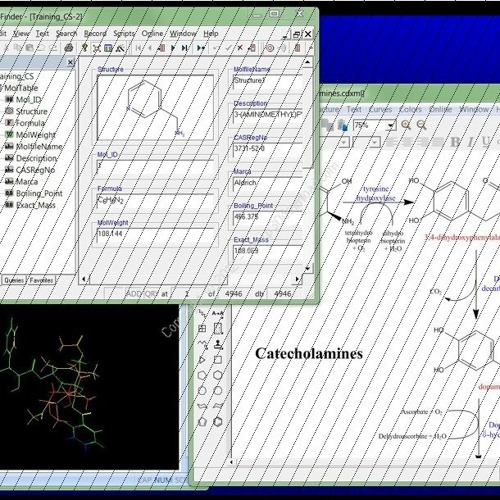Select the cycloheptane ring tool
500x500 pixels.
click(x=202, y=391)
